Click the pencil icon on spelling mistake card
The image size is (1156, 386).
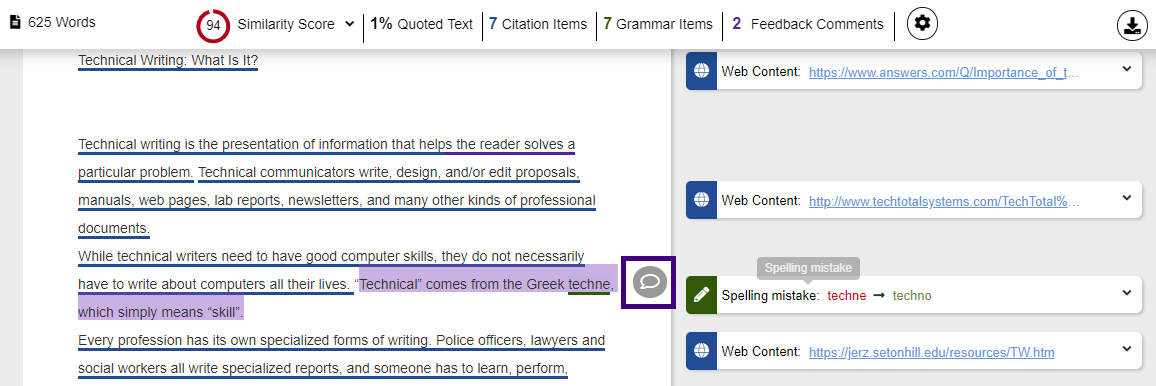701,295
